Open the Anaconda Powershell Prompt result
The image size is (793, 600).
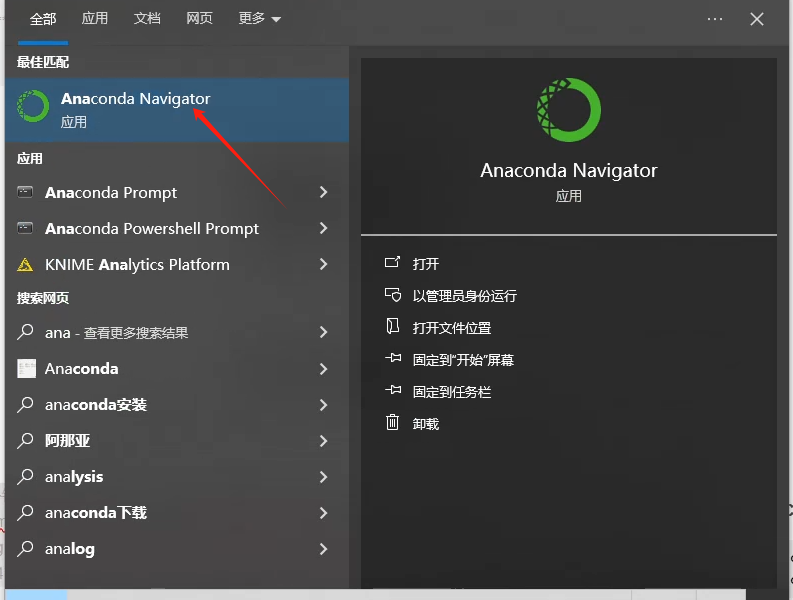pyautogui.click(x=177, y=228)
